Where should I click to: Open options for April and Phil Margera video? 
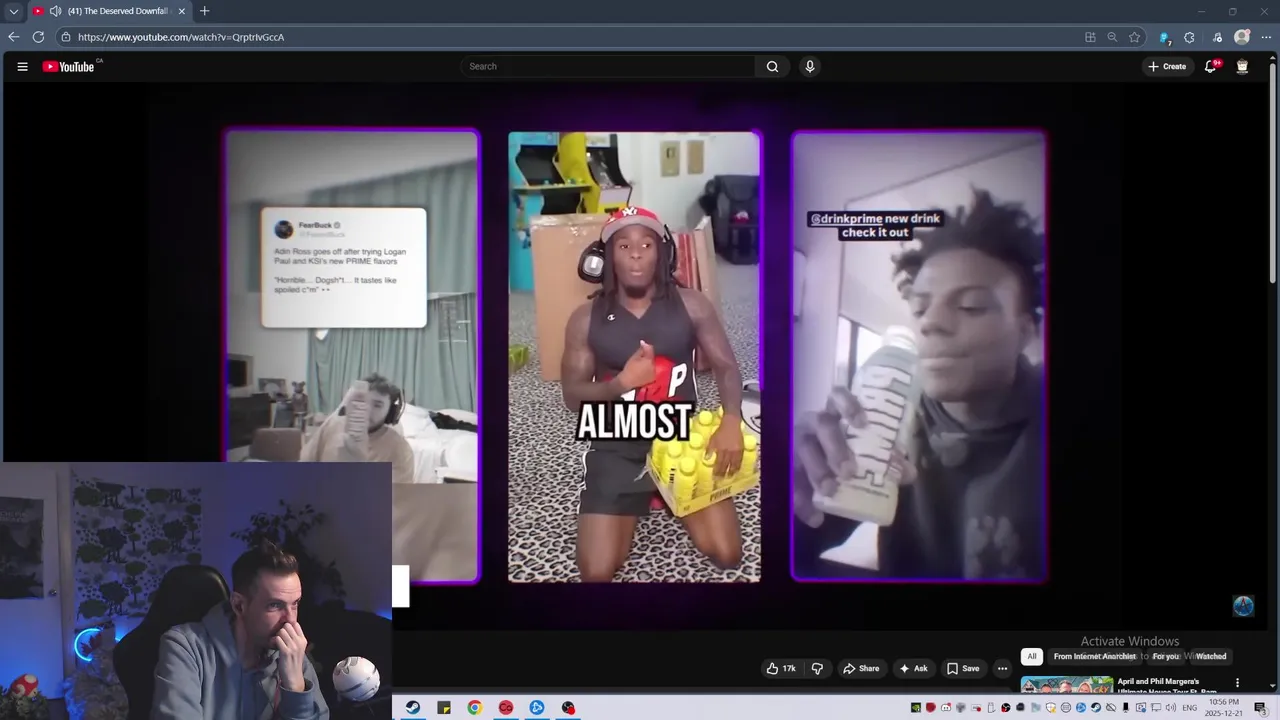(x=1237, y=683)
